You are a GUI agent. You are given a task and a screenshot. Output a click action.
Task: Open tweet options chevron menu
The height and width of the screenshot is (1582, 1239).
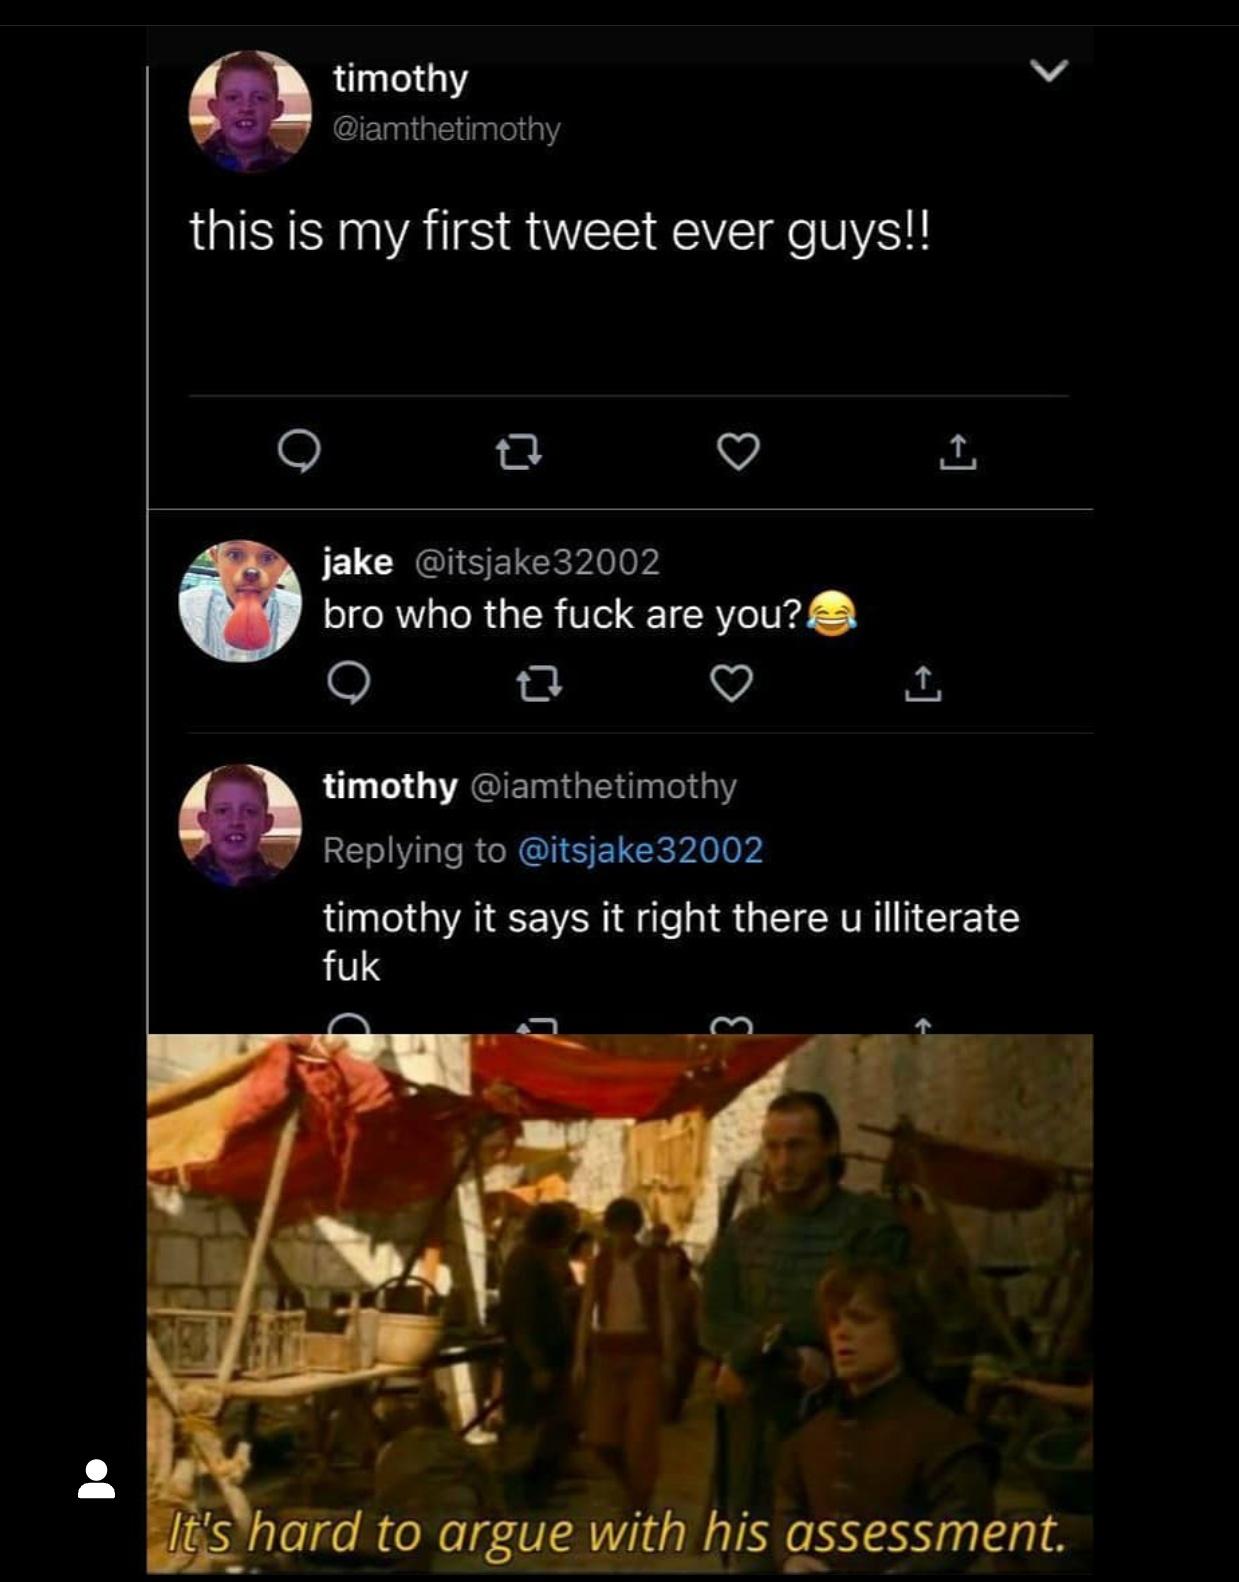1049,71
